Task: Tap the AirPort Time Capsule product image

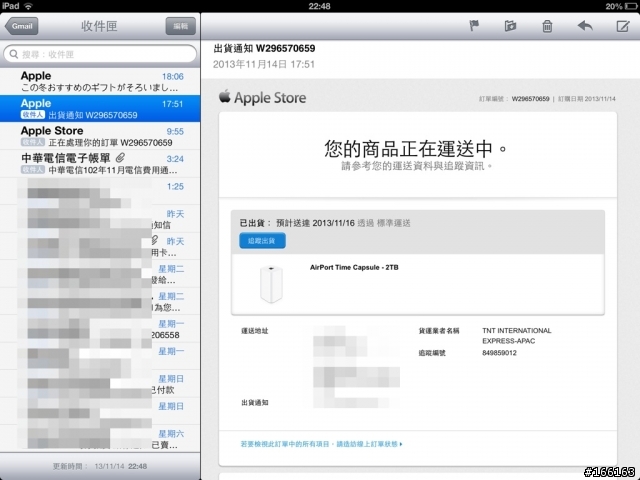Action: pyautogui.click(x=271, y=284)
